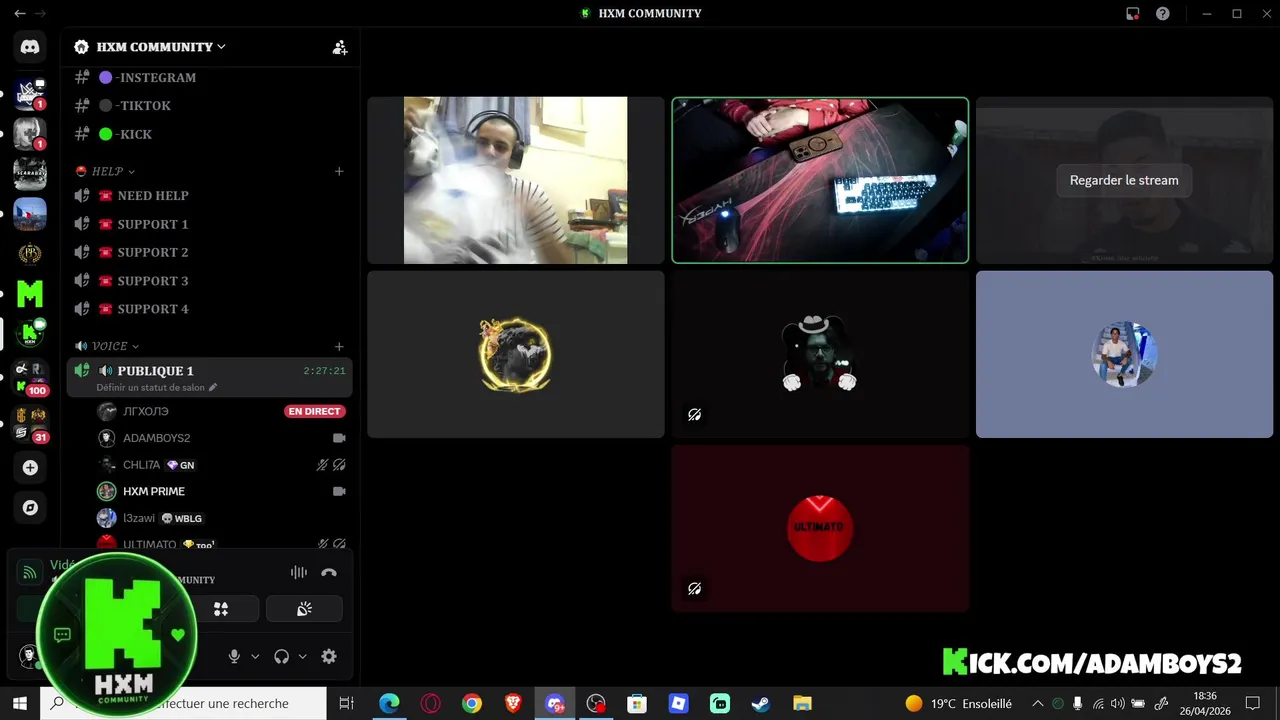Viewport: 1280px width, 720px height.
Task: Open the green M server icon
Action: 30,293
